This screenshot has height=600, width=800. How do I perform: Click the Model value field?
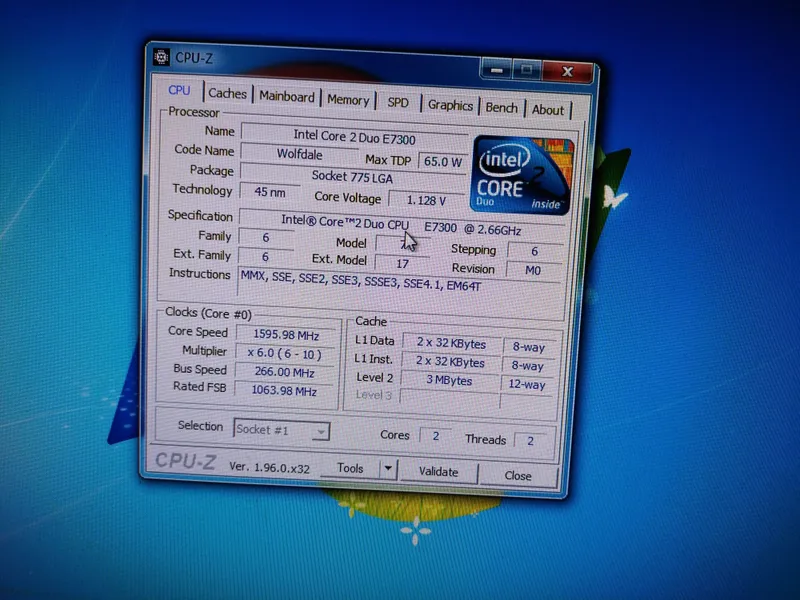[404, 244]
